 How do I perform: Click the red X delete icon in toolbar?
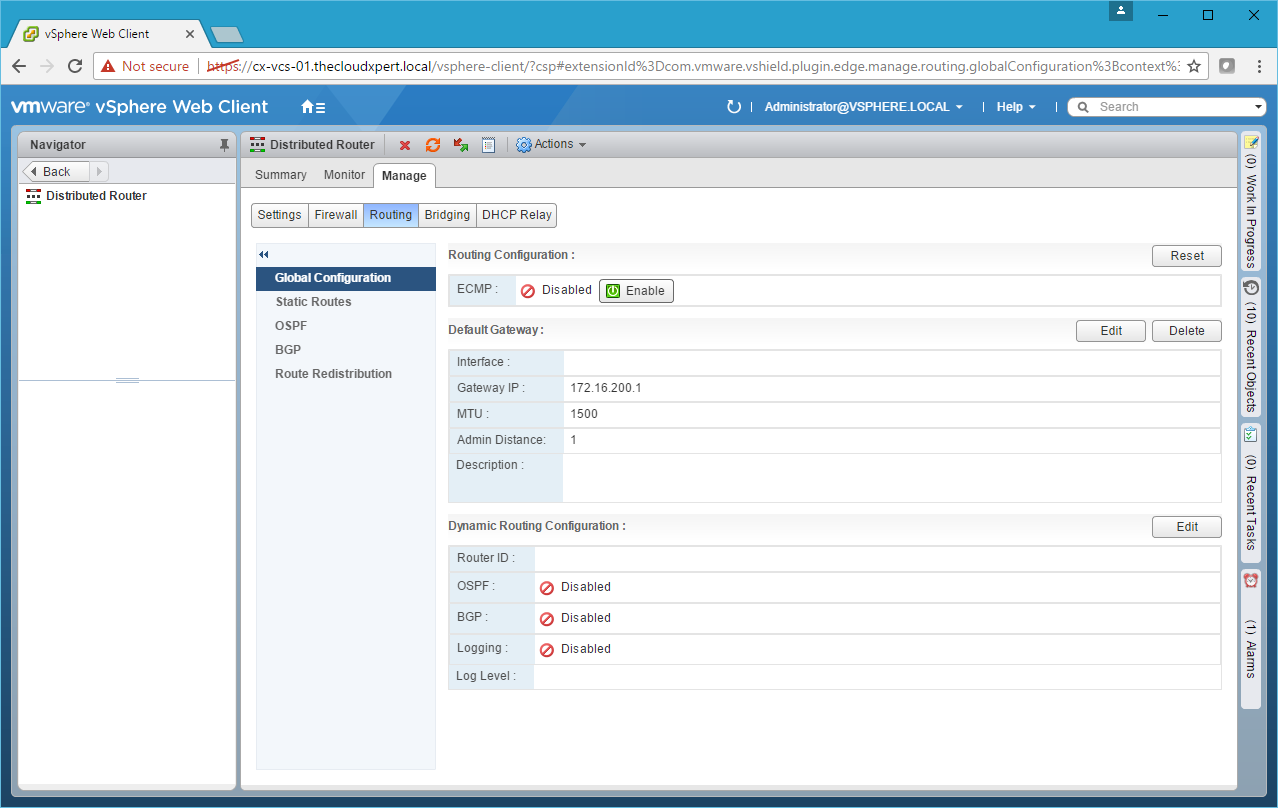point(405,145)
